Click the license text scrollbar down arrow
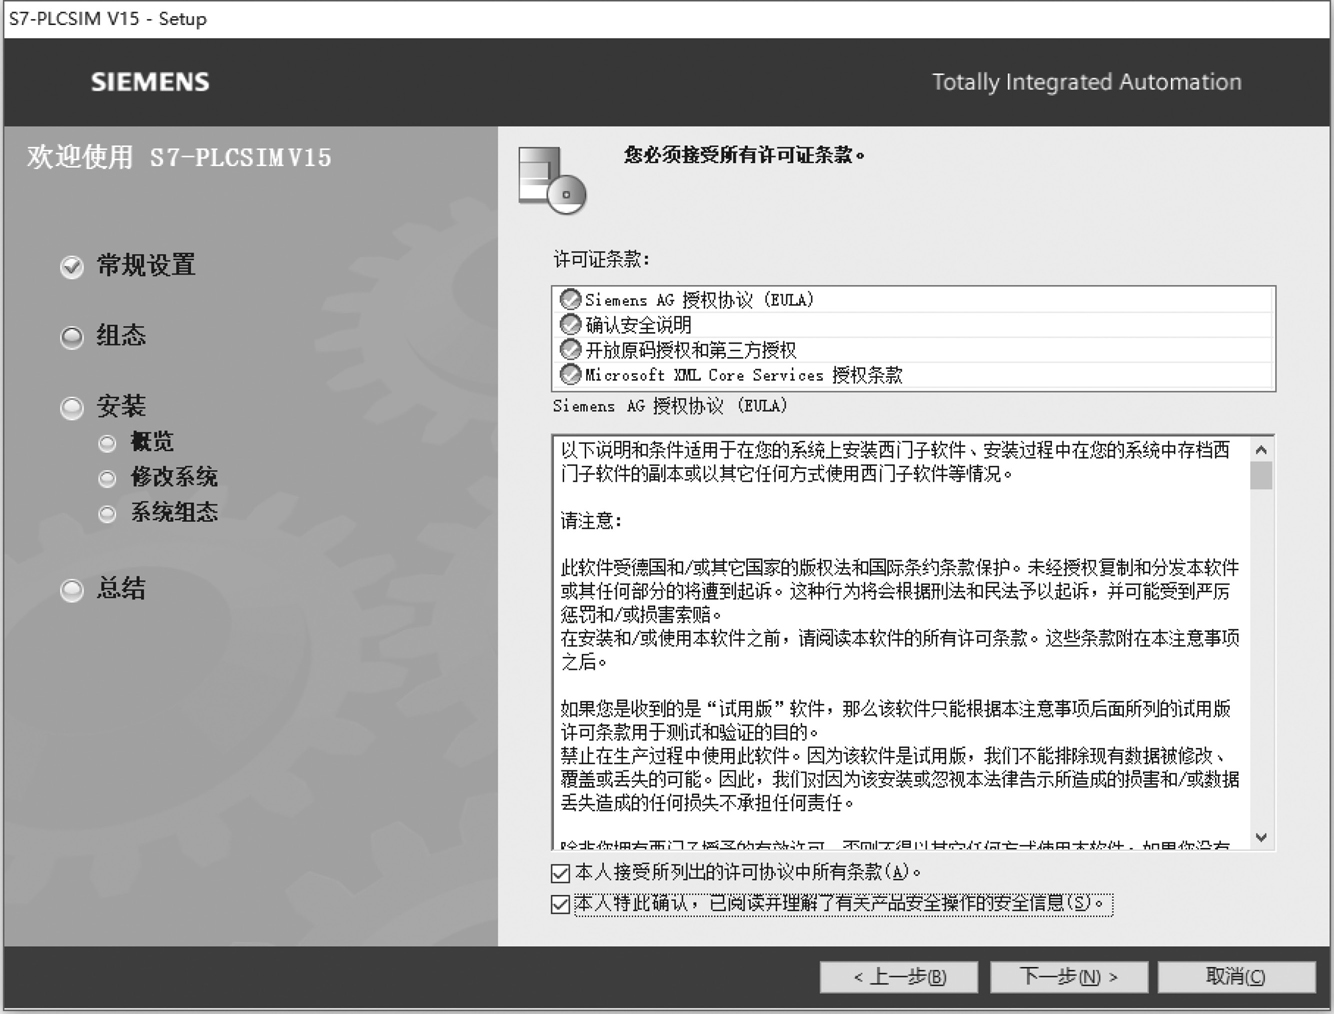1334x1014 pixels. click(1261, 837)
